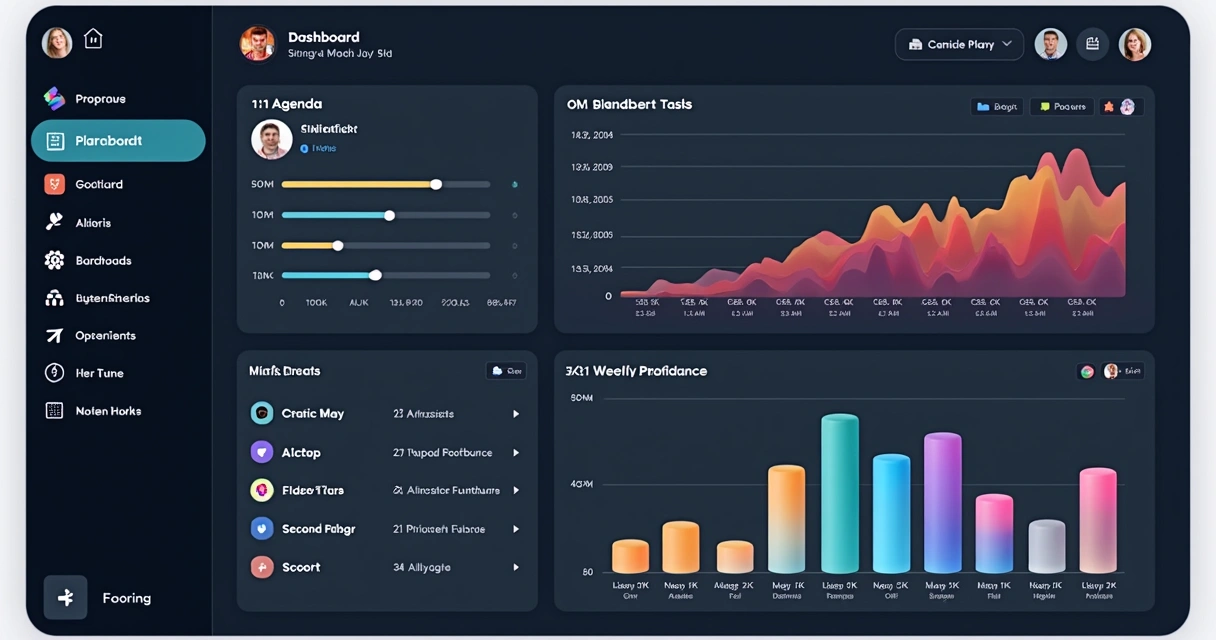The width and height of the screenshot is (1216, 640).
Task: Click the purple bar in Weefly chart
Action: [943, 502]
